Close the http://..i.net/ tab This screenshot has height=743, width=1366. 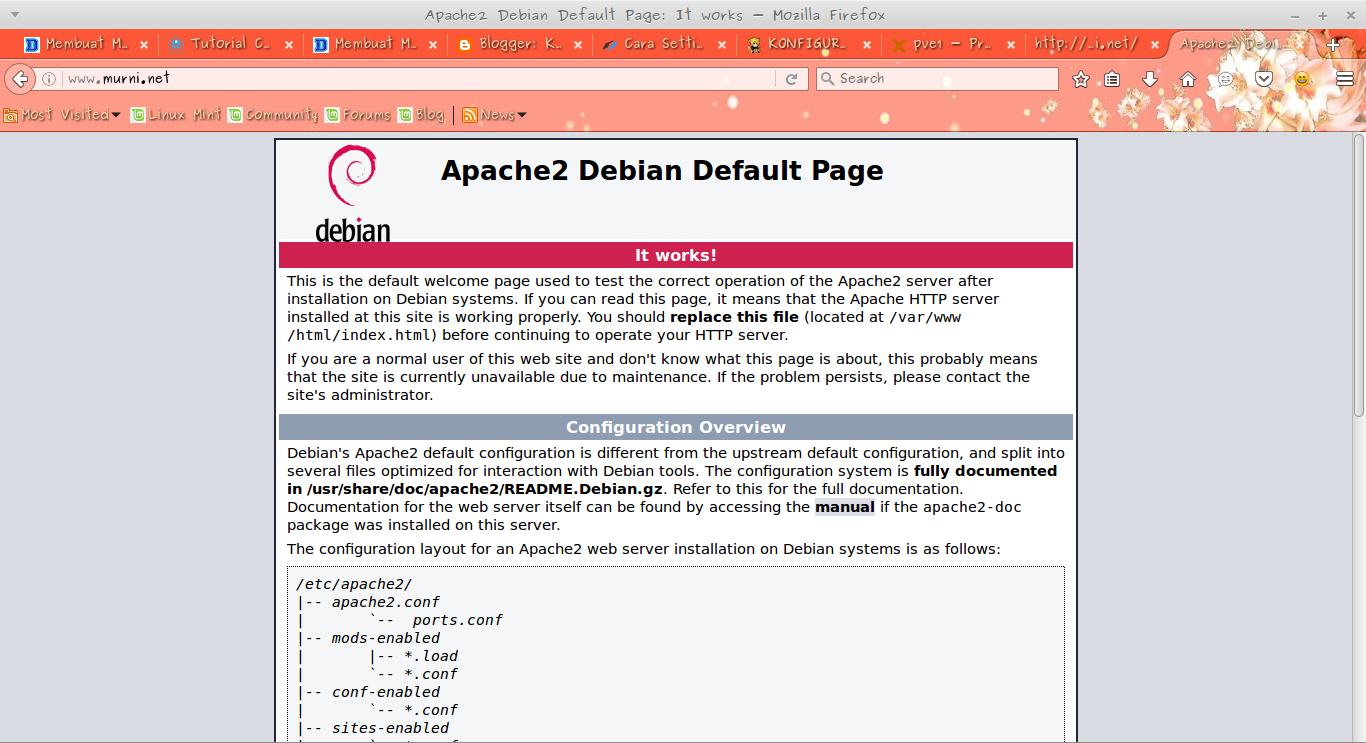(1155, 45)
